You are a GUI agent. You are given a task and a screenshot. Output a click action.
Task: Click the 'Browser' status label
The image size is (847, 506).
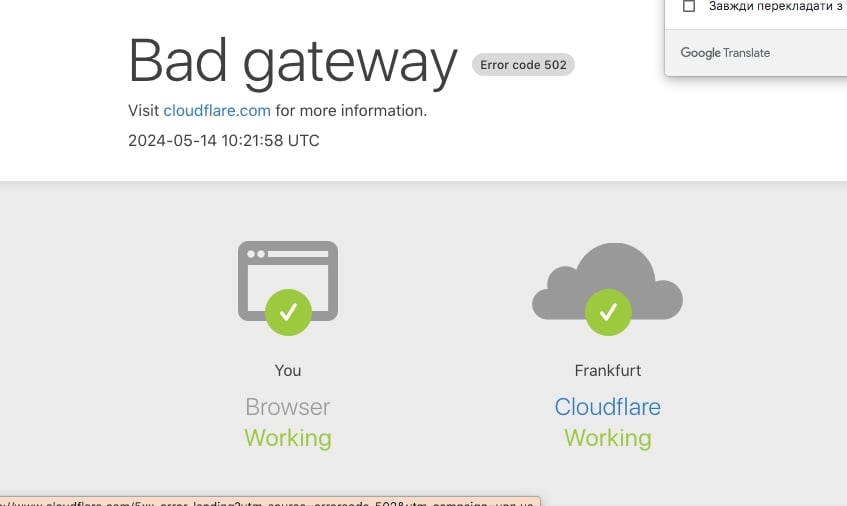[287, 407]
